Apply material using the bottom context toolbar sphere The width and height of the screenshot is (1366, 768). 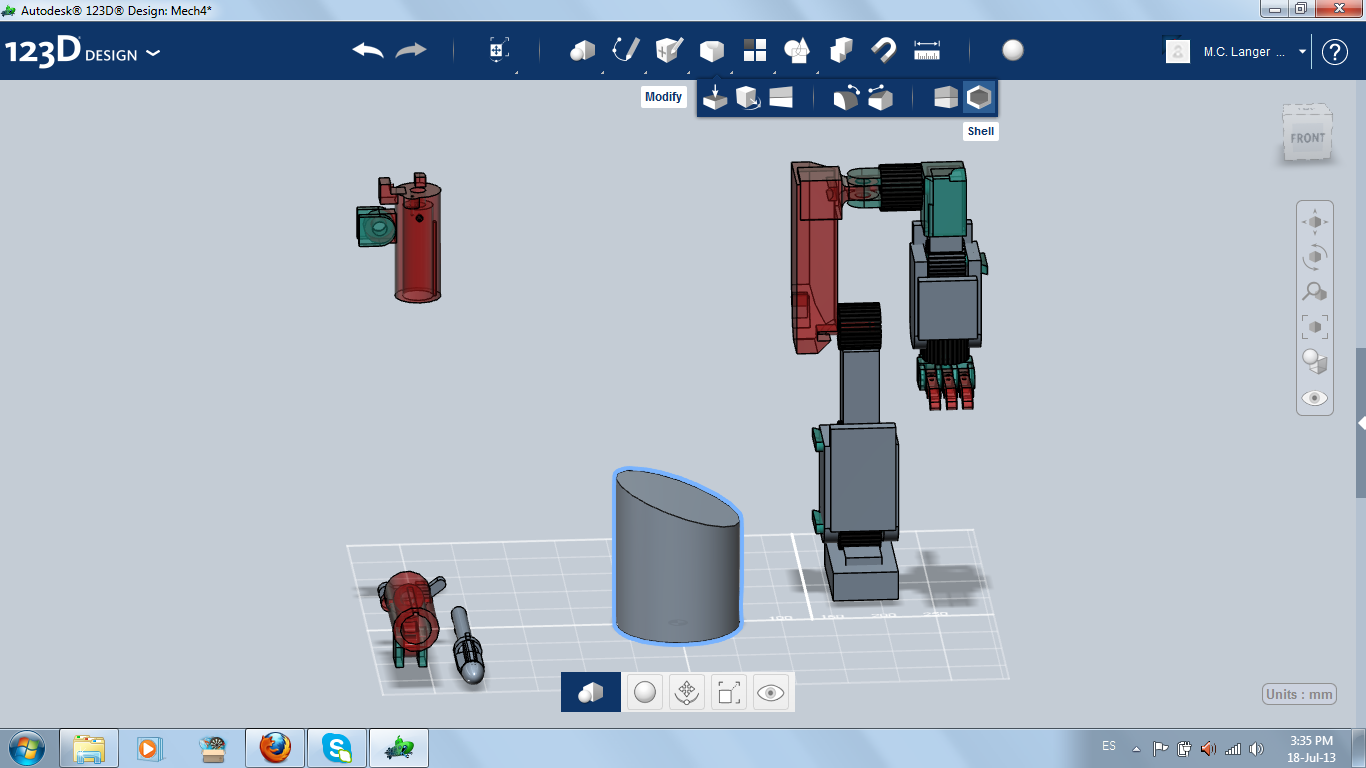(645, 691)
